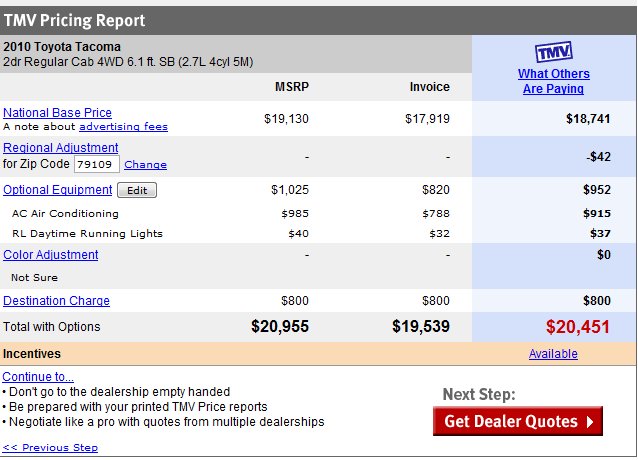Select 'Be prepared with your printed' bullet
This screenshot has height=460, width=638.
point(138,407)
